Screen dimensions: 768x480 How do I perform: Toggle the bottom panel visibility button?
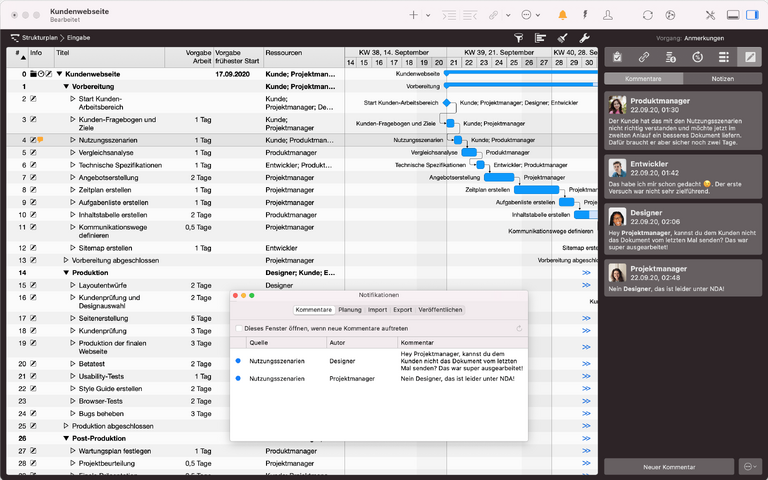(x=732, y=15)
